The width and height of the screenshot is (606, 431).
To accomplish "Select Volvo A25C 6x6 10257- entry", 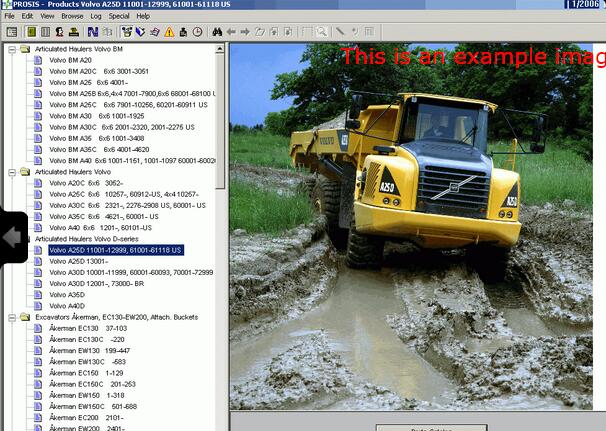I will [124, 194].
